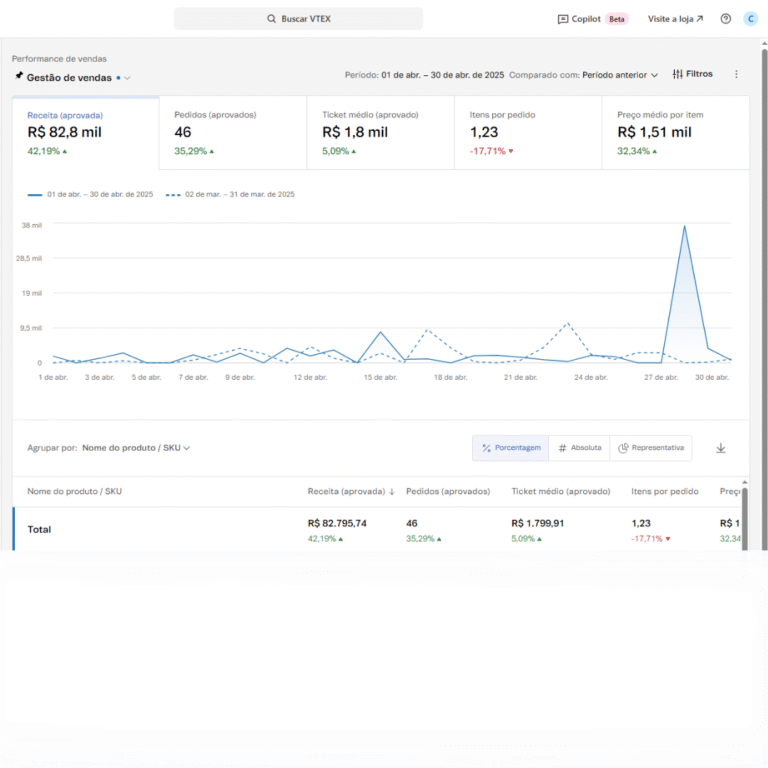Open the three-dot more options menu

click(737, 75)
